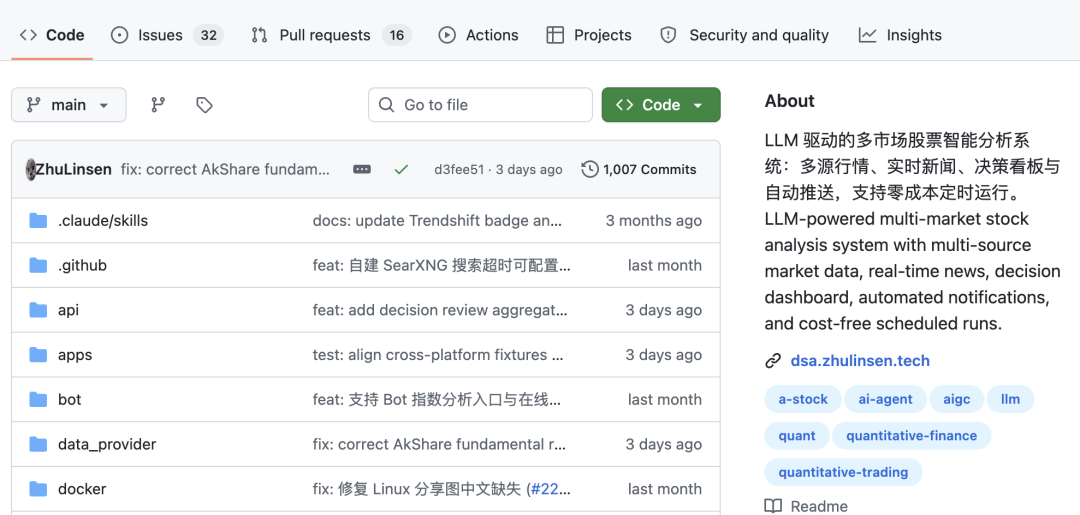Open commit test: align cross-platform fixtures
Image resolution: width=1080 pixels, height=515 pixels.
point(438,355)
